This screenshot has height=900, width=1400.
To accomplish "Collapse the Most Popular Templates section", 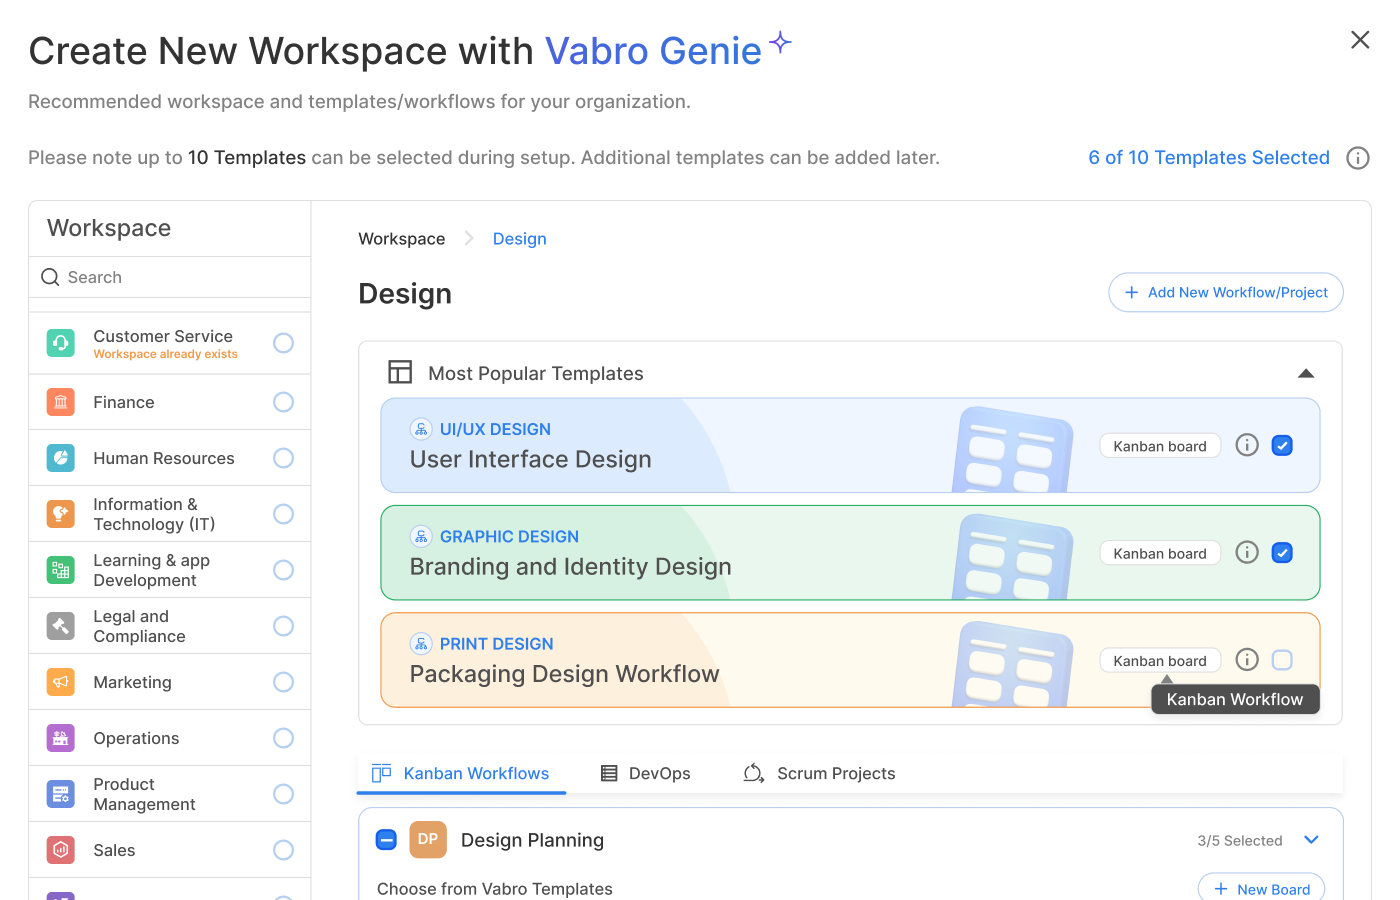I will point(1305,373).
